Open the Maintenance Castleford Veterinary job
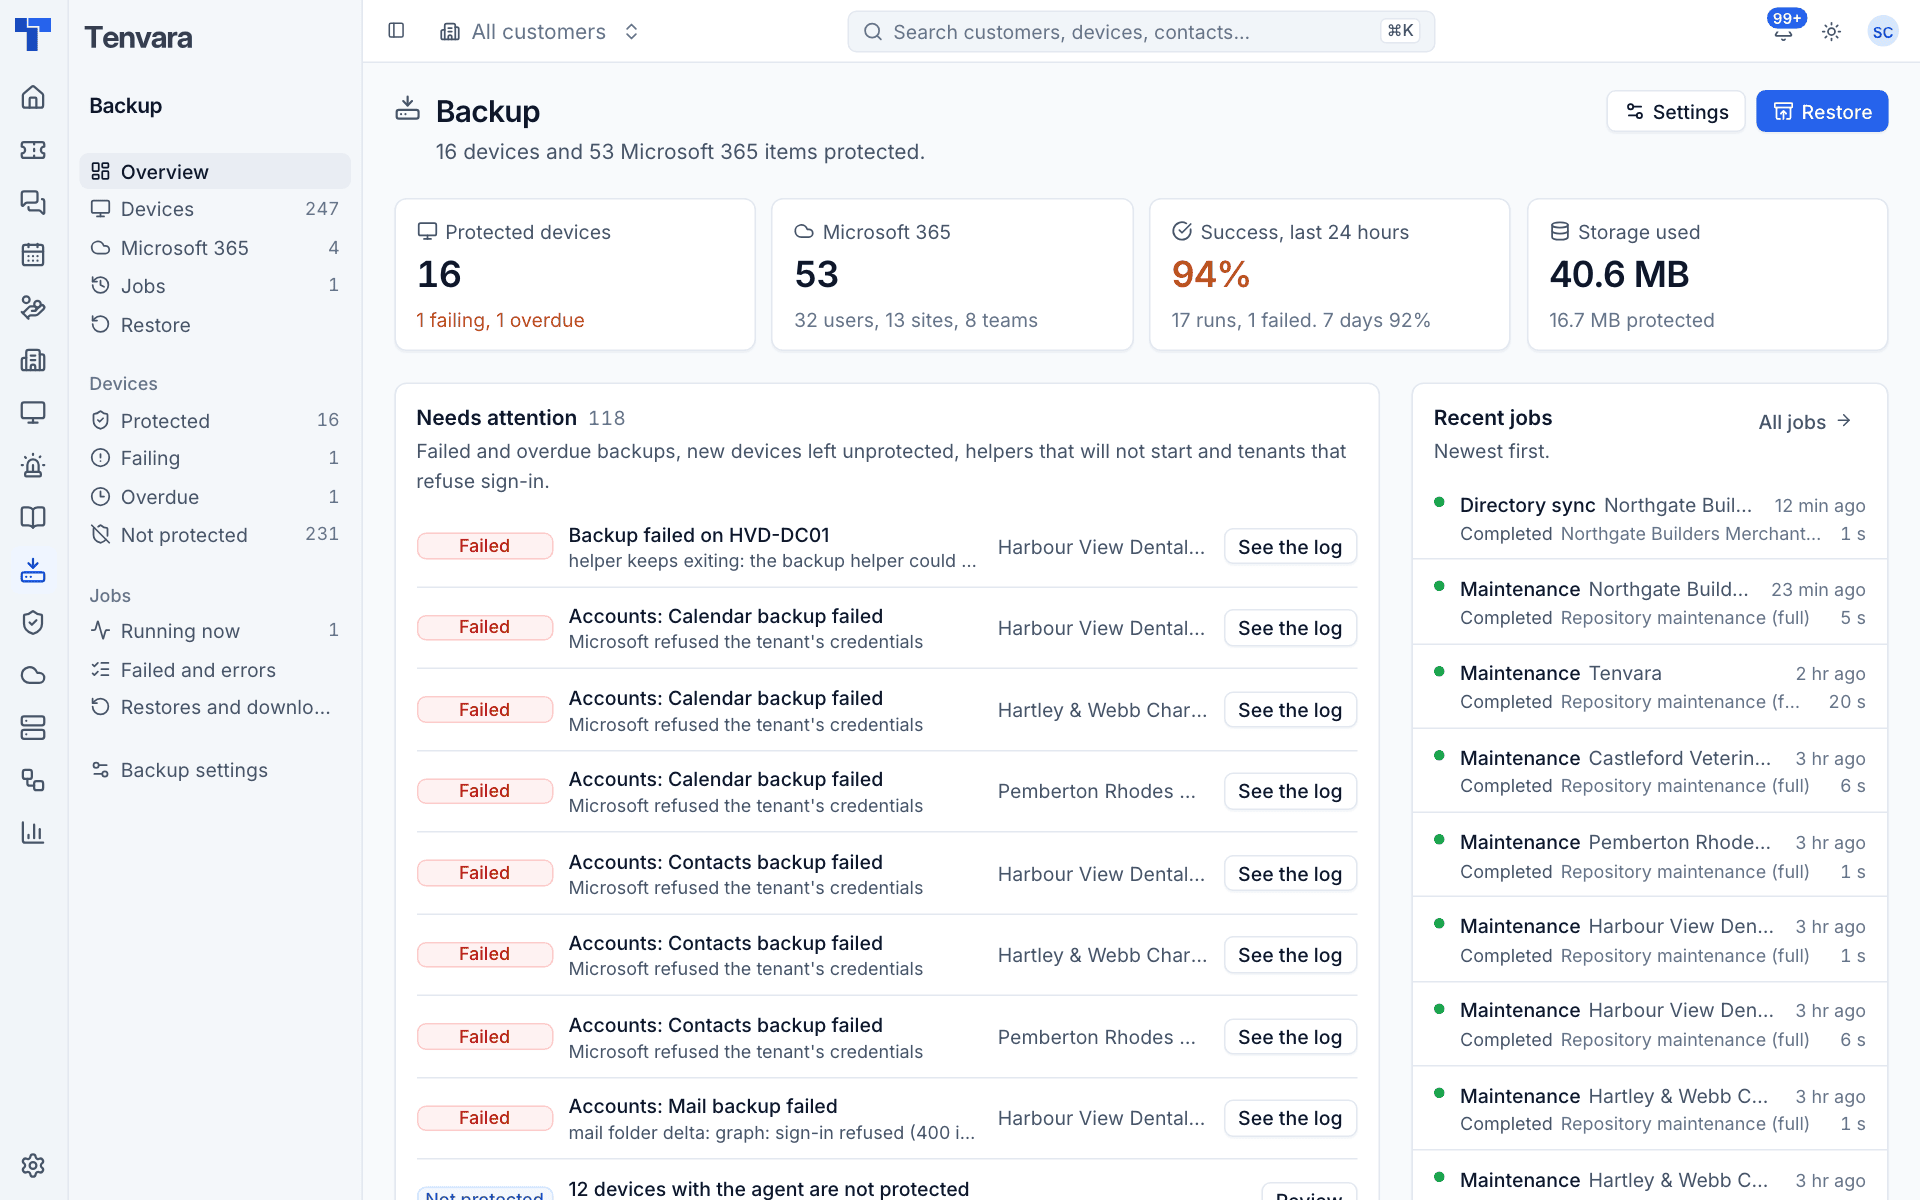1920x1200 pixels. [x=1649, y=771]
